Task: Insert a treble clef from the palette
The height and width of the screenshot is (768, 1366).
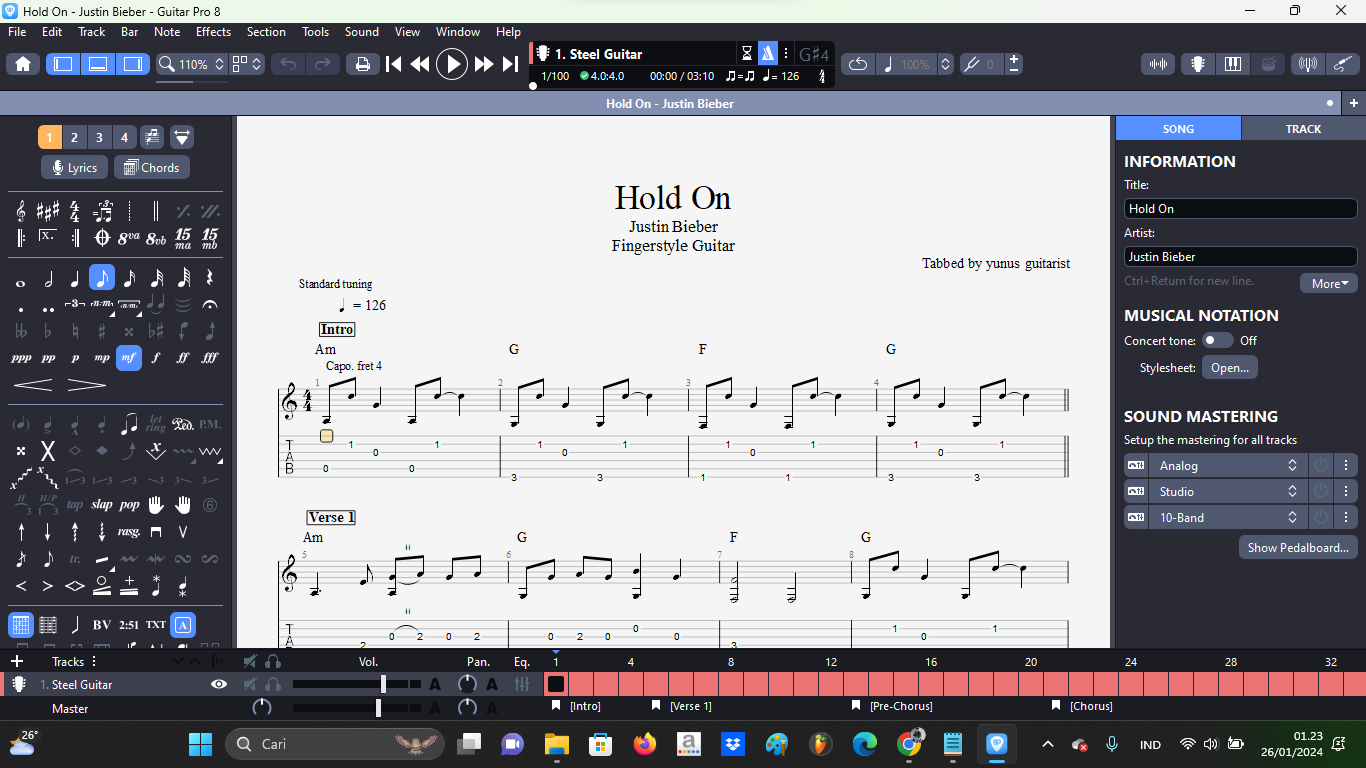Action: point(21,211)
